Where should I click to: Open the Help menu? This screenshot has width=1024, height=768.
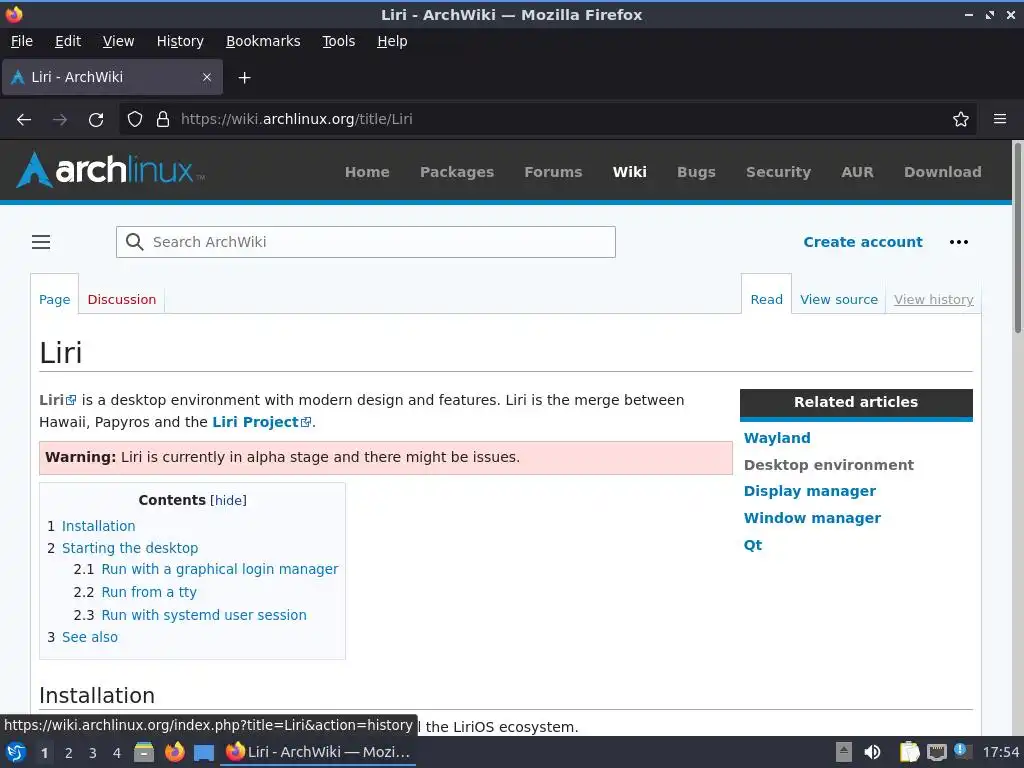(392, 41)
